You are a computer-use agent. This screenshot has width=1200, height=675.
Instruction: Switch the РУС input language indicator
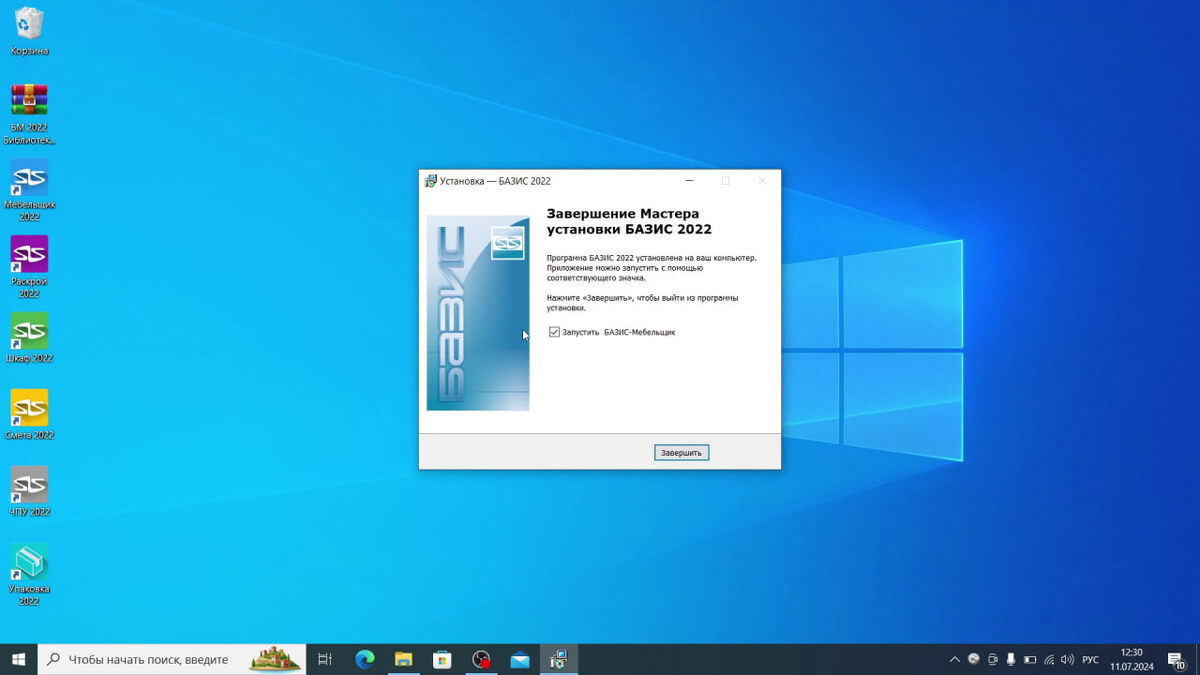tap(1090, 660)
